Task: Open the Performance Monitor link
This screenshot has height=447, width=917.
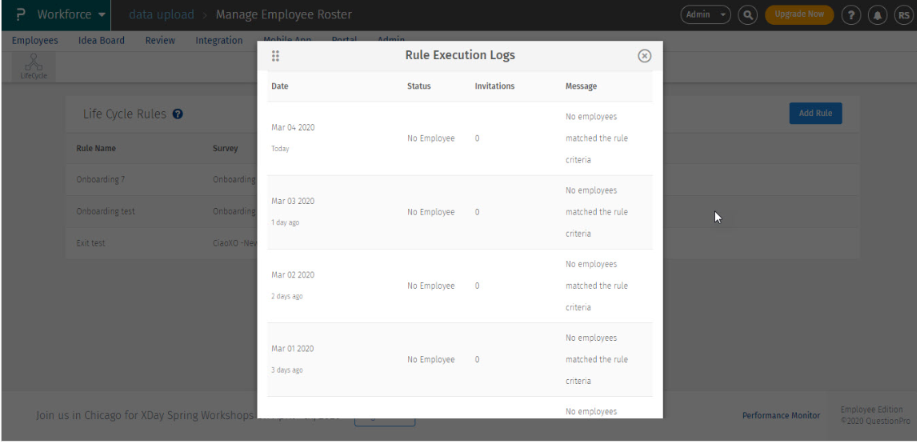Action: tap(780, 415)
